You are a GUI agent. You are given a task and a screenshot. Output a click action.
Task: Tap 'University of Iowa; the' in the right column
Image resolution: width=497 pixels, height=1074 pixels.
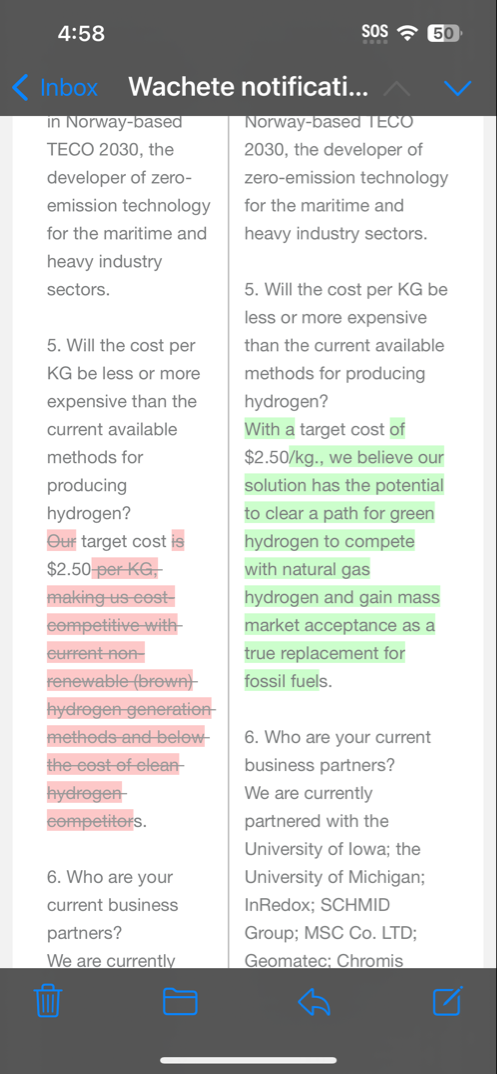click(x=332, y=849)
